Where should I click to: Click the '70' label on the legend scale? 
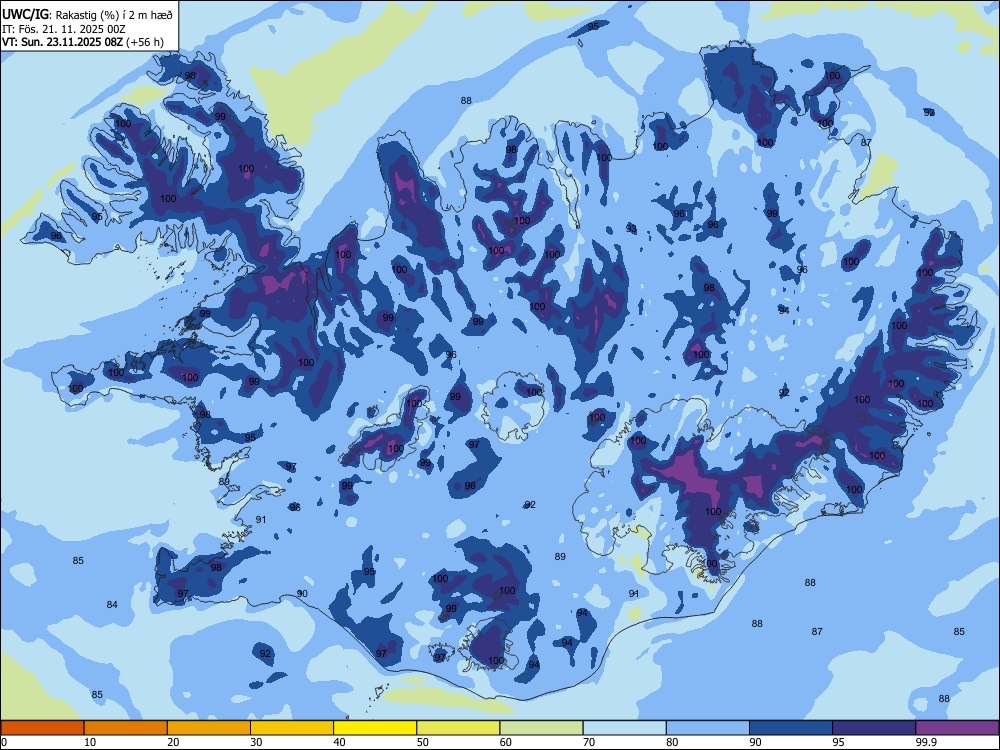(x=589, y=742)
